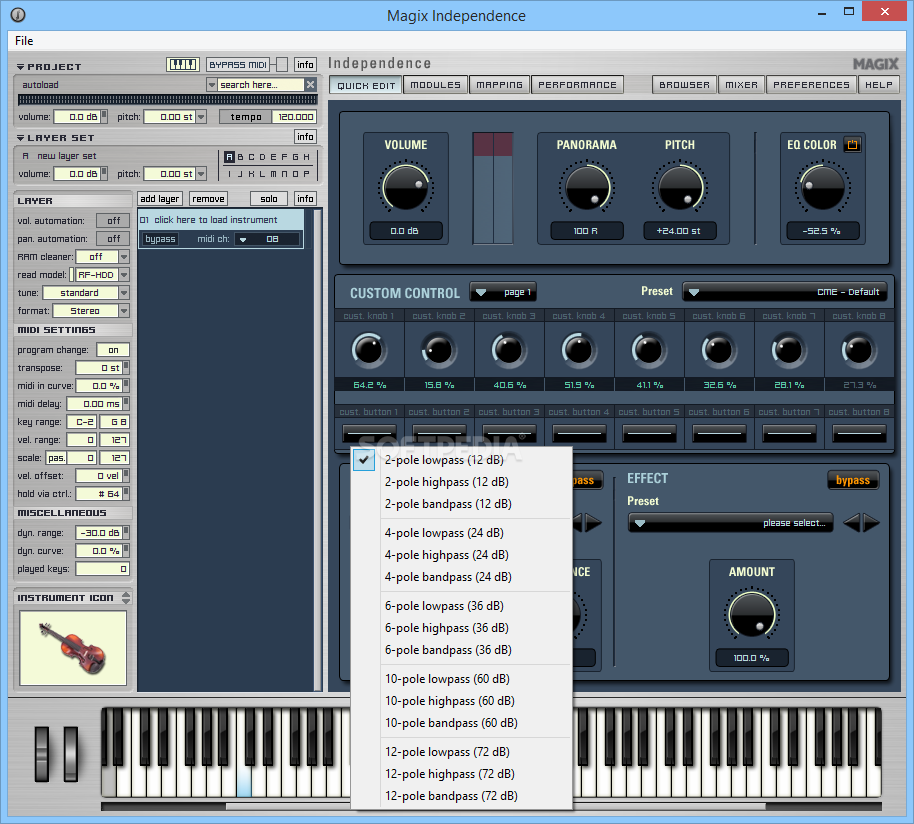Click cust. knob 6 at 32.6 %
914x824 pixels.
point(719,350)
